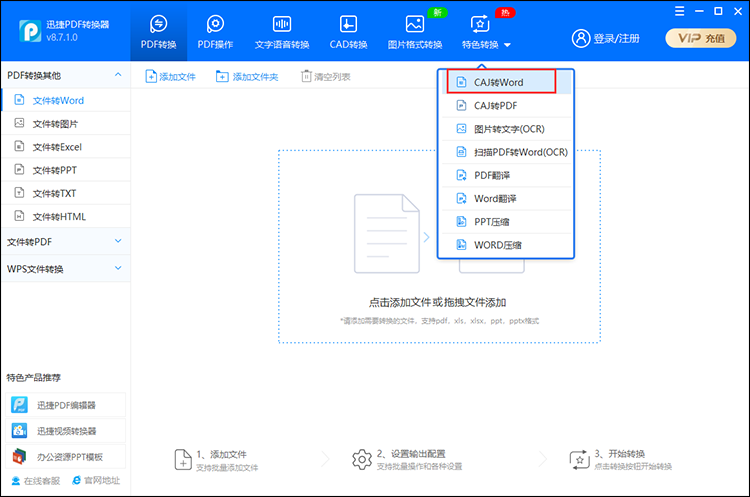Click the step 1 添加文件 icon
Viewport: 750px width, 497px height.
(x=183, y=460)
